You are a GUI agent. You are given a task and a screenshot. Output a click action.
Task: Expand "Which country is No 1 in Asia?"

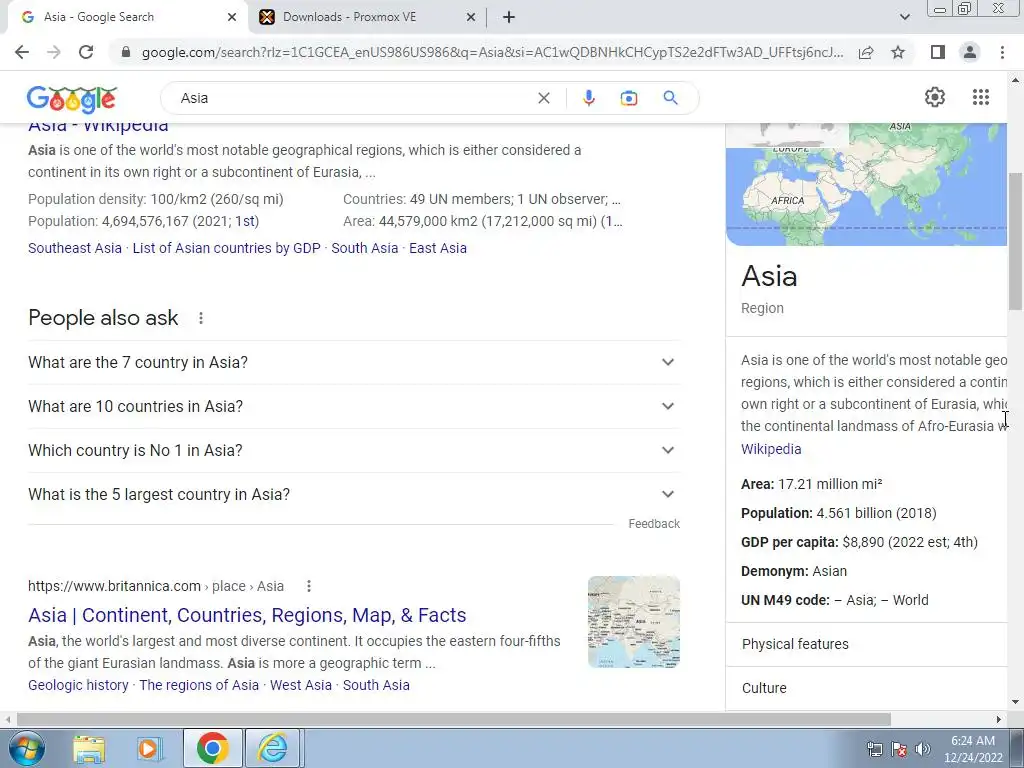[x=354, y=451]
